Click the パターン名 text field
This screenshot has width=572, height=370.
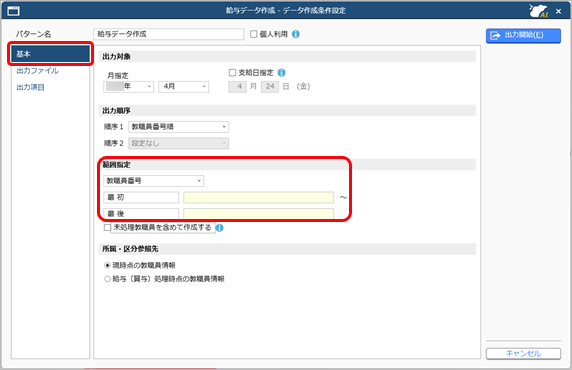(169, 34)
